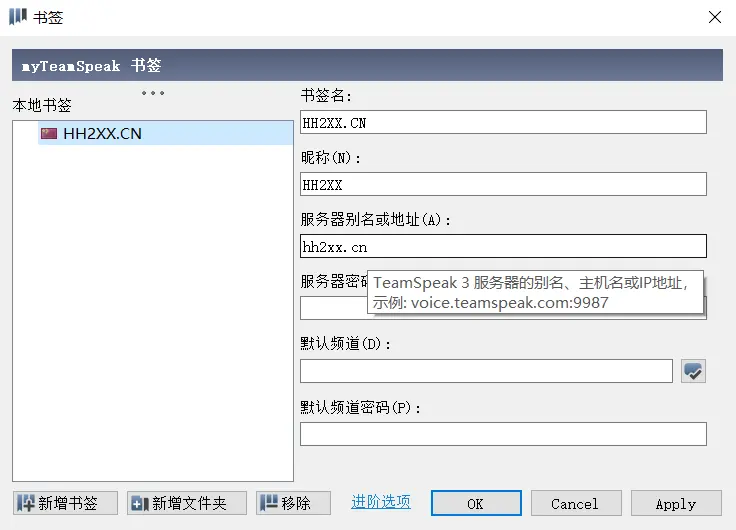Screen dimensions: 736x530
Task: Open the 进阶选项 advanced options link
Action: coord(380,502)
